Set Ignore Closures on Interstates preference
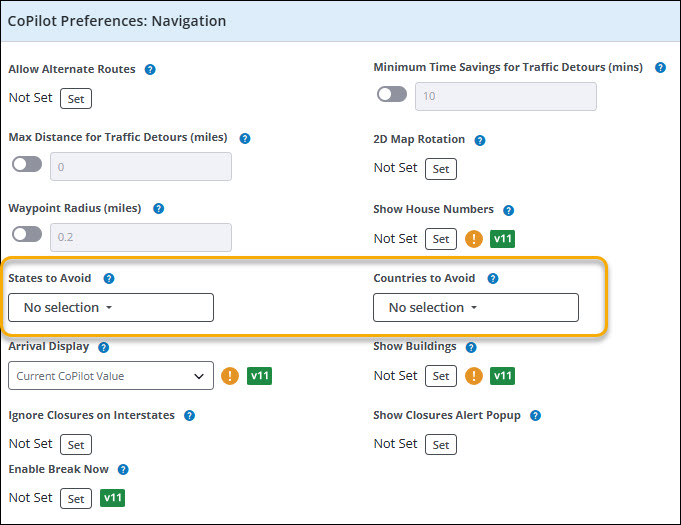Screen dimensions: 681x525 tap(76, 444)
